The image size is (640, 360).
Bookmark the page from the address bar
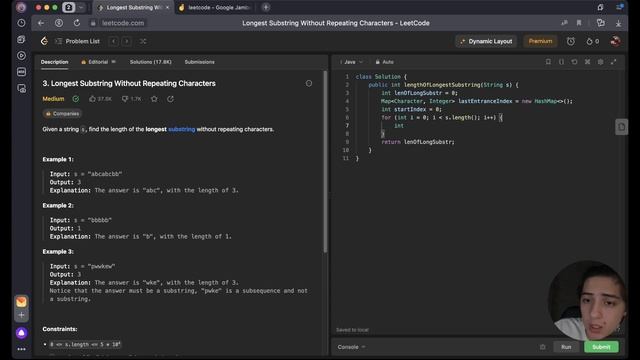point(579,23)
